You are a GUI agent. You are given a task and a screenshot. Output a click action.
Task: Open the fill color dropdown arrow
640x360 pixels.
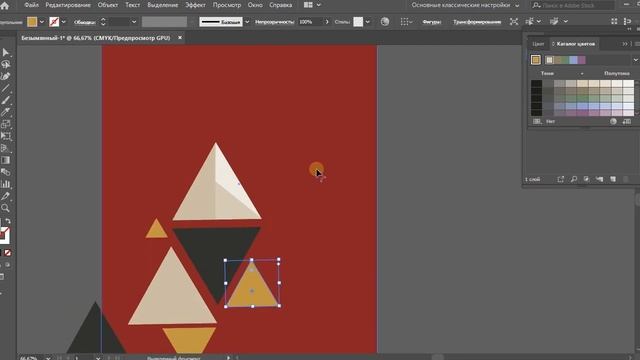click(42, 22)
